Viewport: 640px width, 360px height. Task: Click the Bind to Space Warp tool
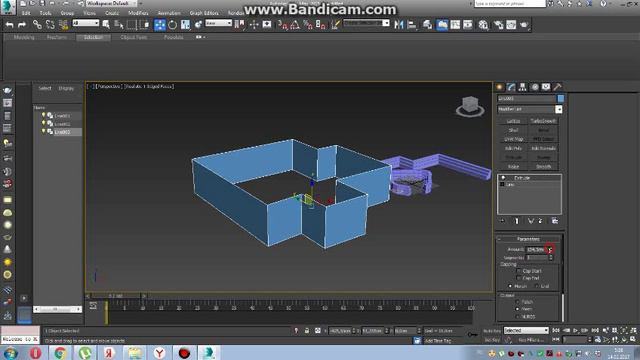tap(63, 25)
